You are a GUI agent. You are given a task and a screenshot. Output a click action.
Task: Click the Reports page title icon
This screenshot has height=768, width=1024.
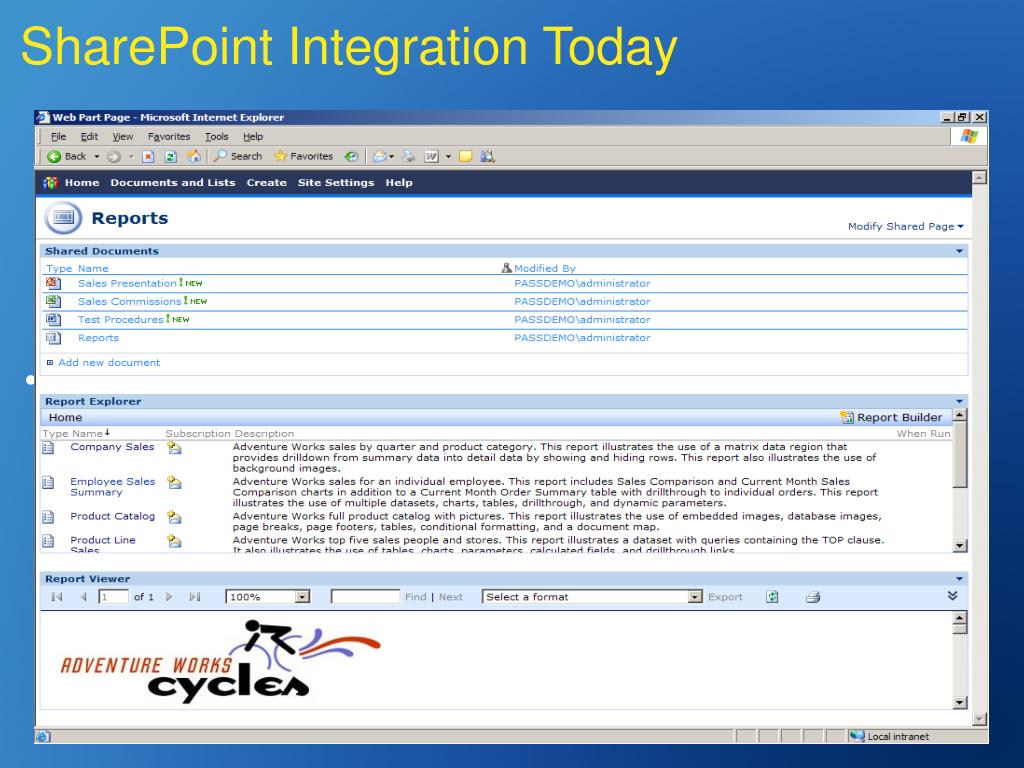click(x=63, y=217)
